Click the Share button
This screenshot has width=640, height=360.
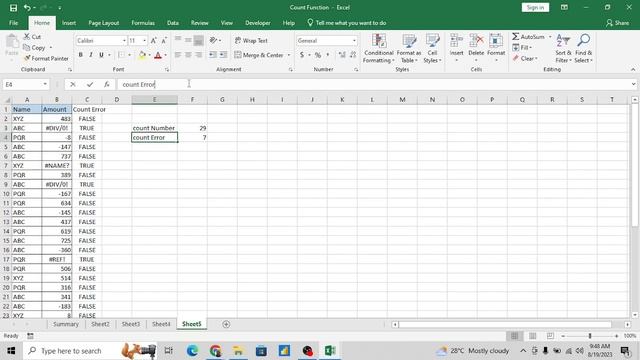pyautogui.click(x=617, y=23)
